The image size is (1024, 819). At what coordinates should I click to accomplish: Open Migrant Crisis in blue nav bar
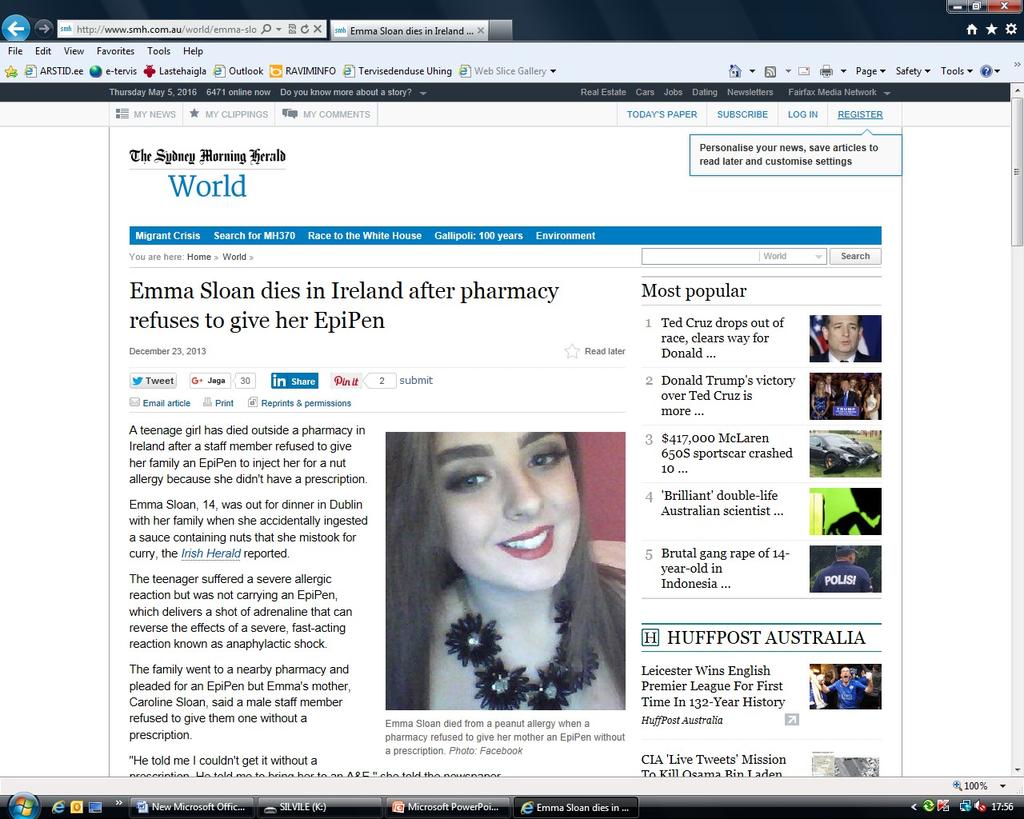tap(168, 236)
